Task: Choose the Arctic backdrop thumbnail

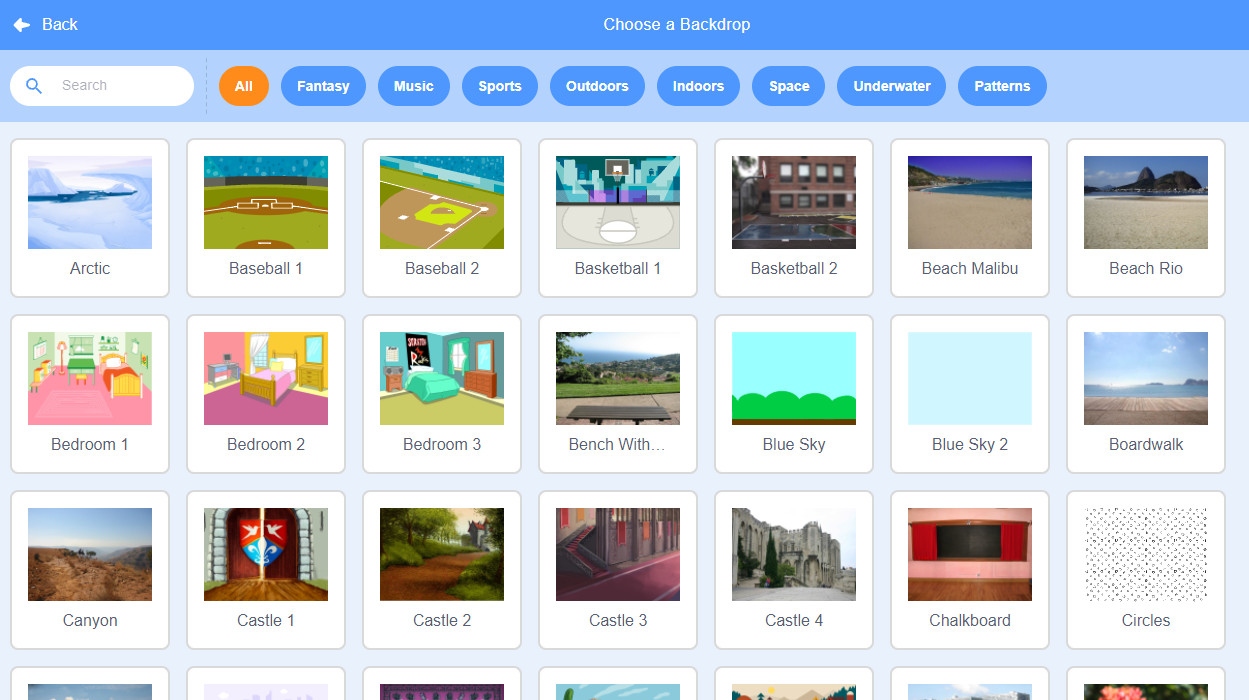Action: [90, 202]
